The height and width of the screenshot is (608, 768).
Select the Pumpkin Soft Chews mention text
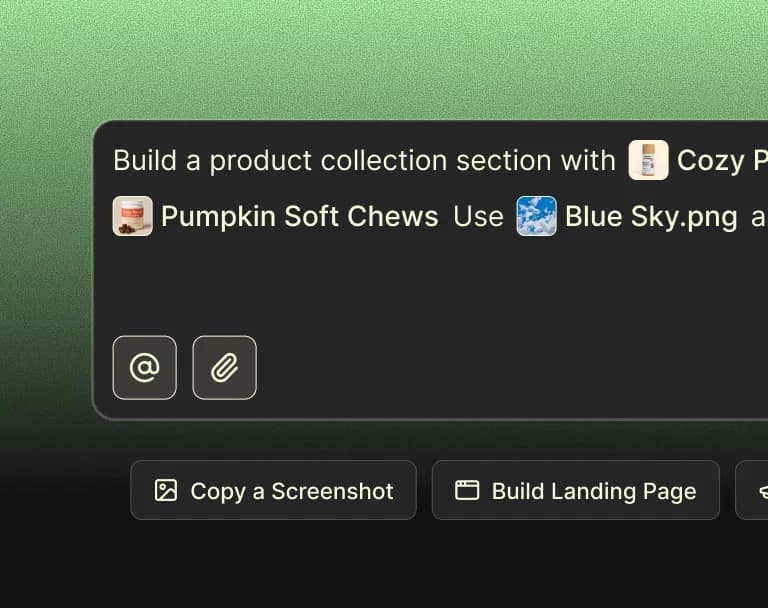click(299, 217)
